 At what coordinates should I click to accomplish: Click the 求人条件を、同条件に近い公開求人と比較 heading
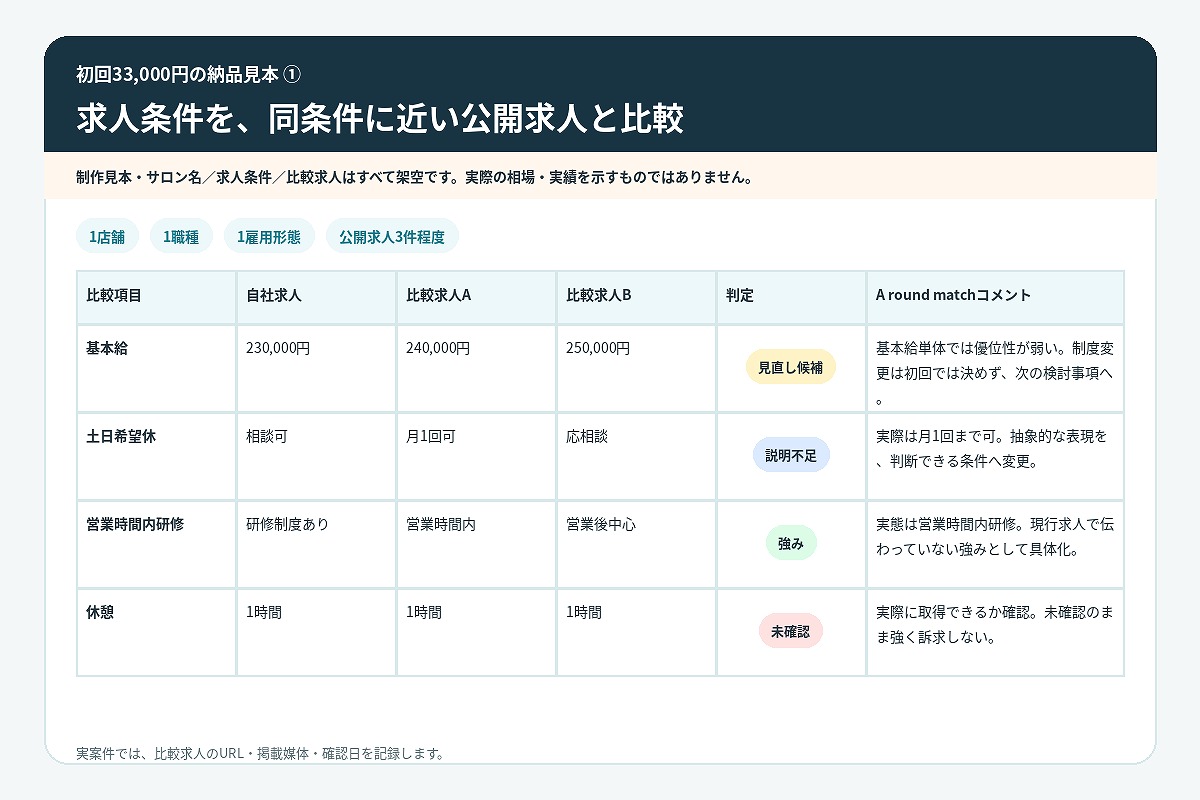380,118
